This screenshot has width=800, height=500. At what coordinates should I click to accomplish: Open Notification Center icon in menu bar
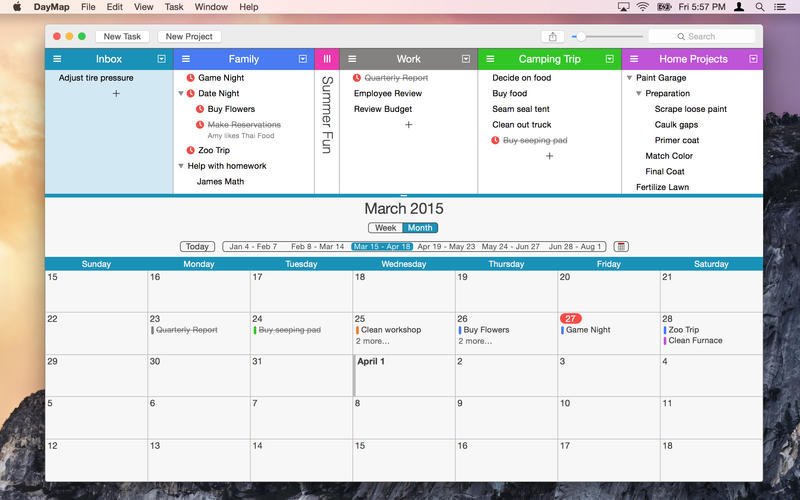pos(780,7)
